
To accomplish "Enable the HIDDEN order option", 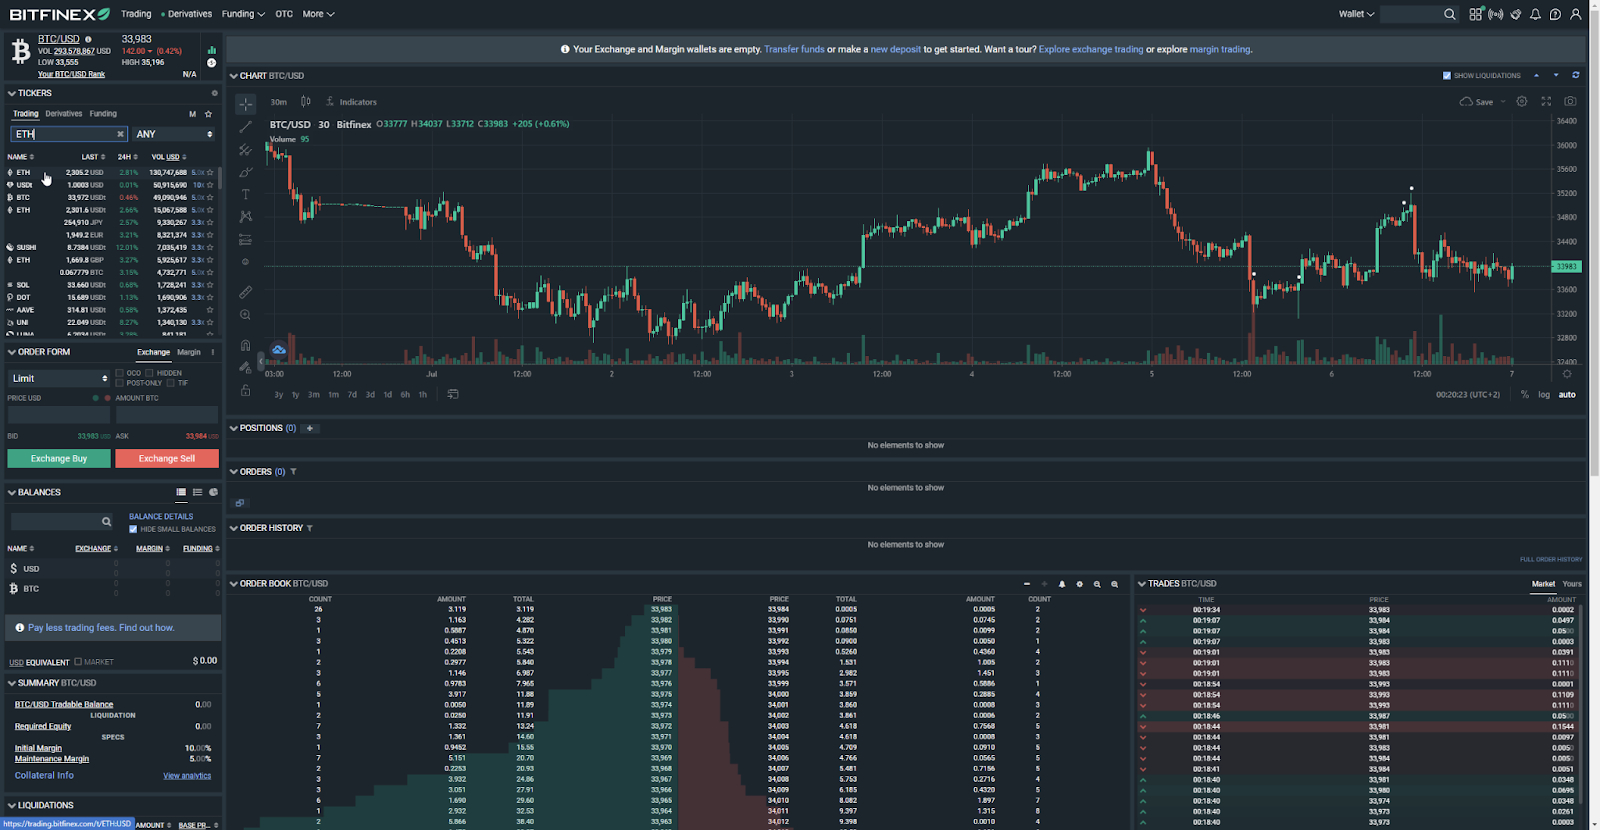I will [x=149, y=373].
